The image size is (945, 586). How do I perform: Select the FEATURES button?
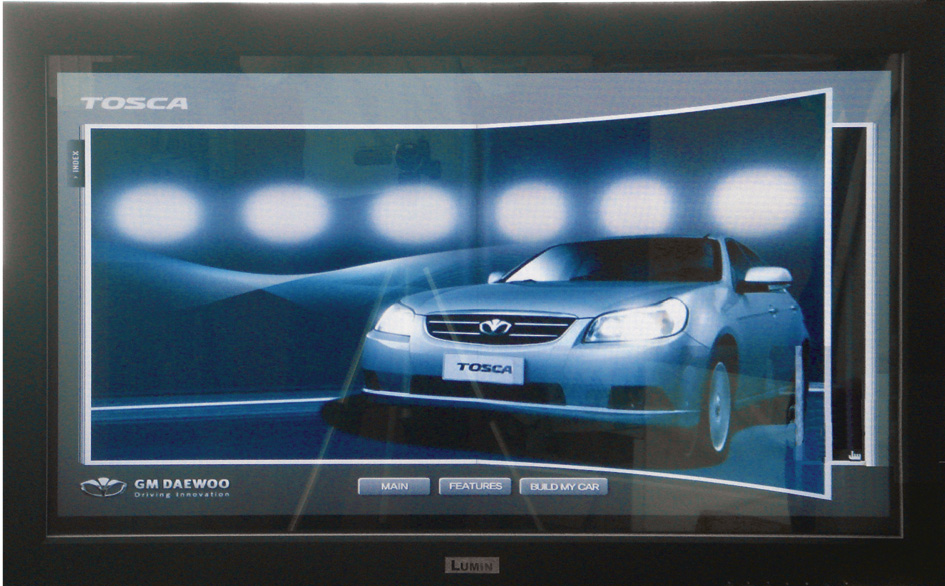pos(475,486)
